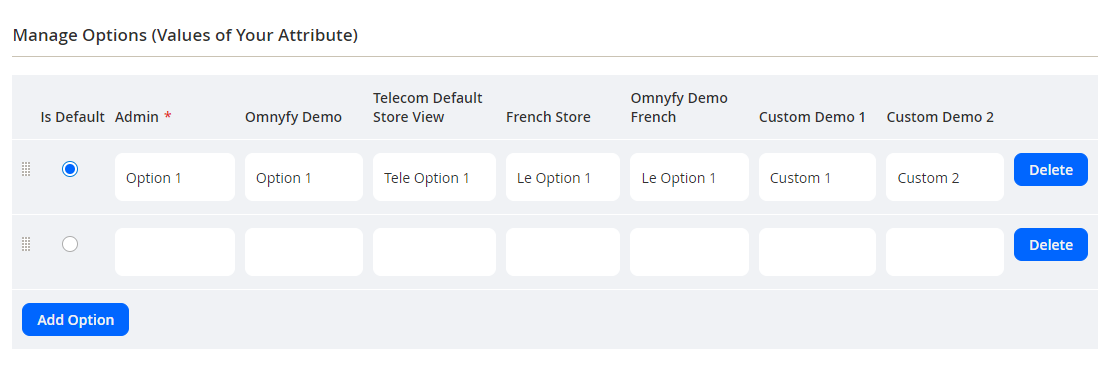Click the empty Admin field in second row
The height and width of the screenshot is (366, 1109).
click(175, 252)
